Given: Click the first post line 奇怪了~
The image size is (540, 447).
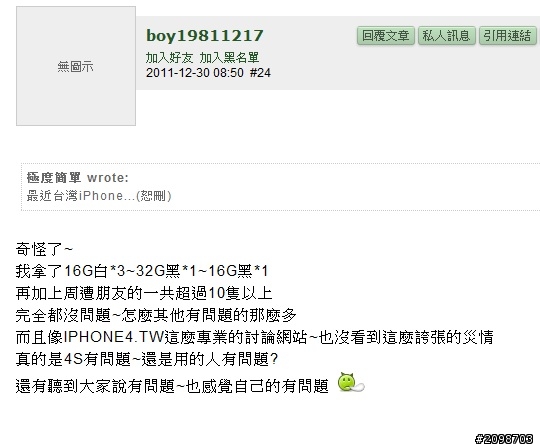Looking at the screenshot, I should point(44,249).
